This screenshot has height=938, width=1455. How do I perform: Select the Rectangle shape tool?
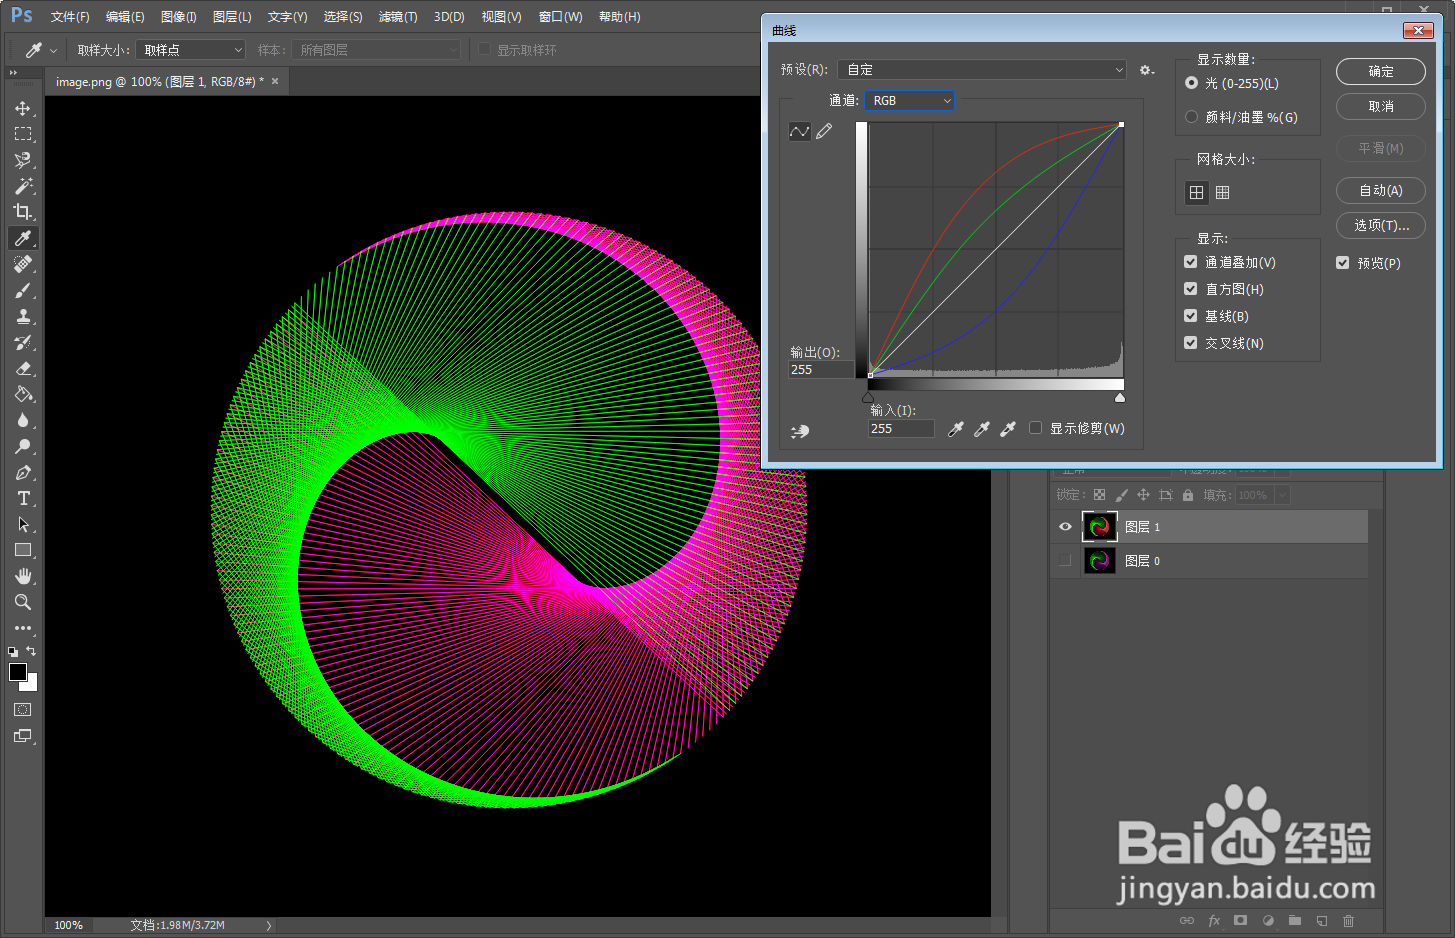coord(23,550)
